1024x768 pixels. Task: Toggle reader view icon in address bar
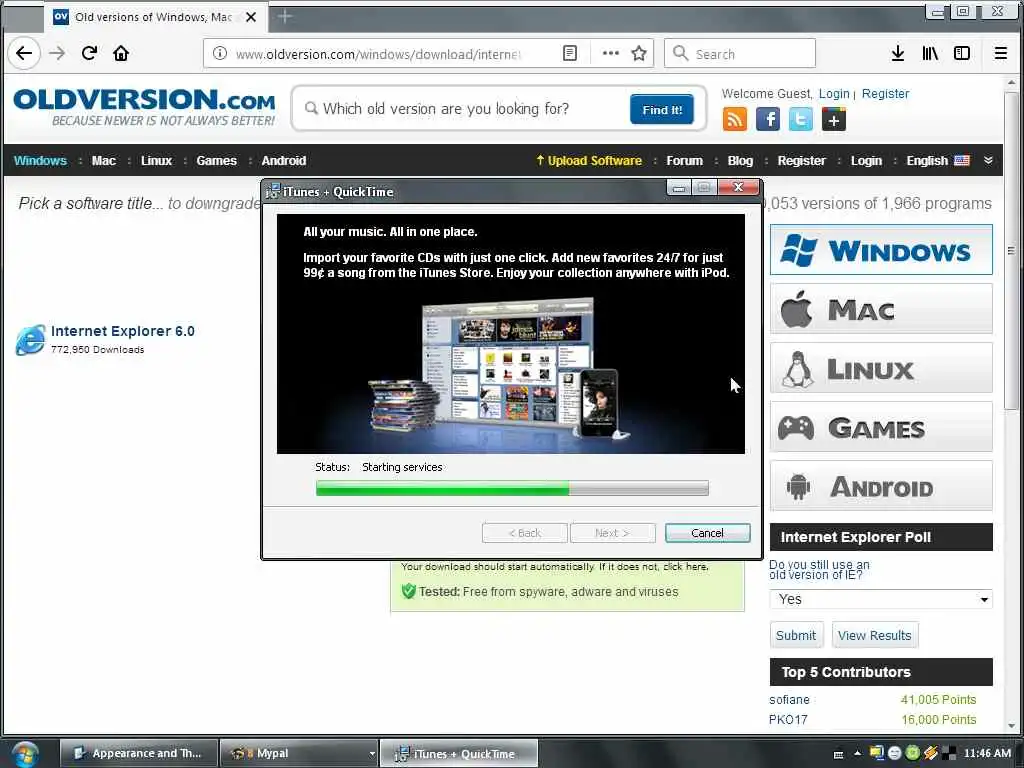[570, 54]
